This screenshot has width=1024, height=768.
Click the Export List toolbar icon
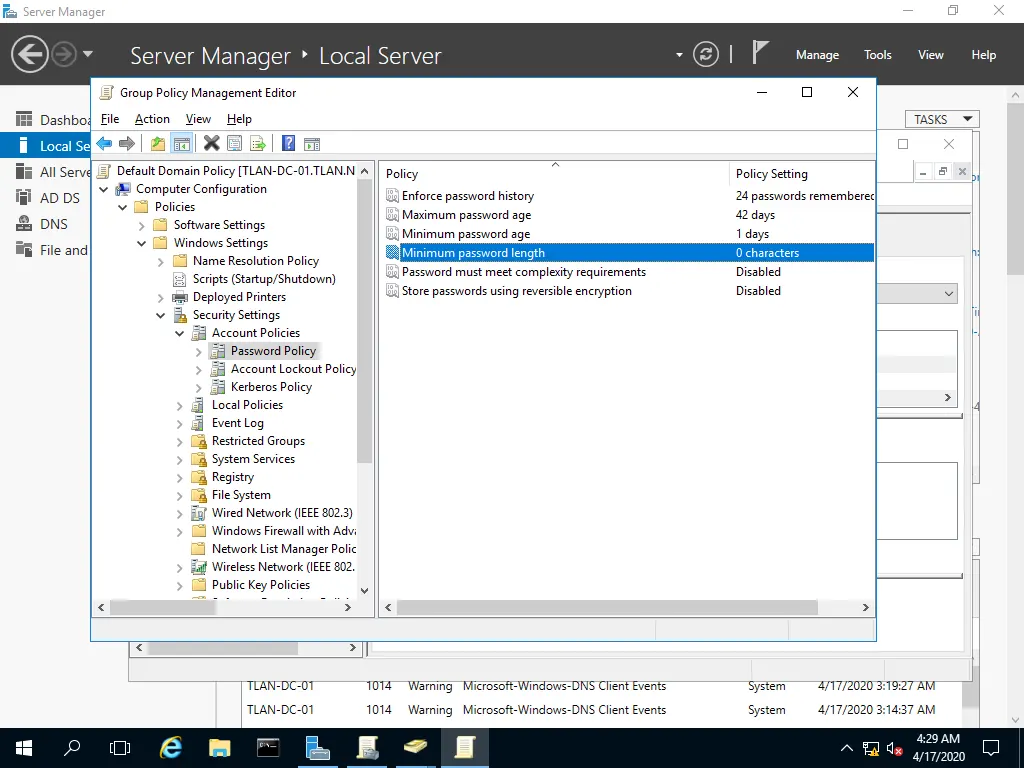(257, 143)
